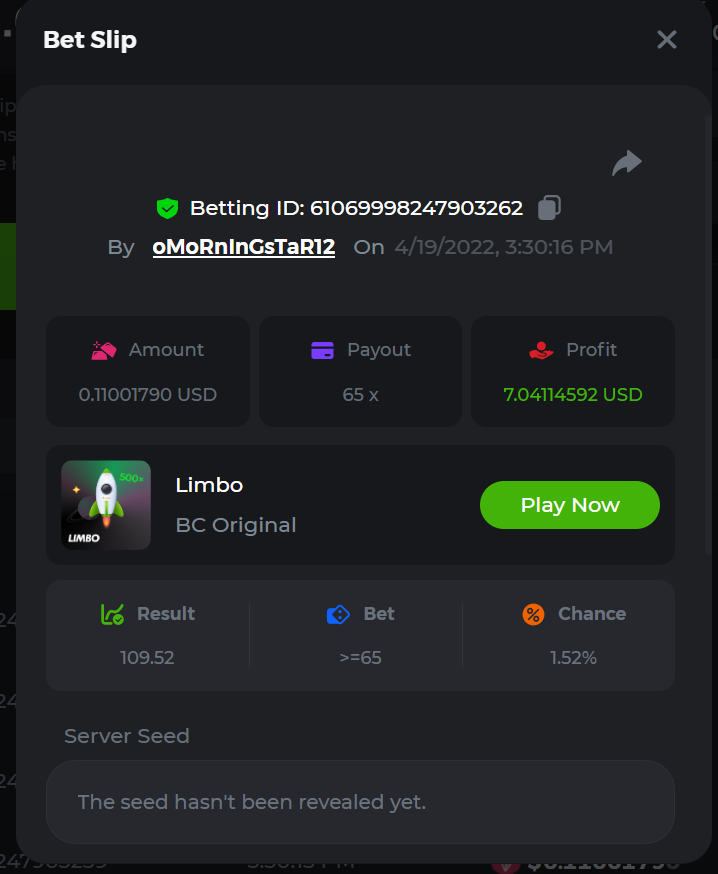Click the Amount money icon
718x874 pixels.
104,350
